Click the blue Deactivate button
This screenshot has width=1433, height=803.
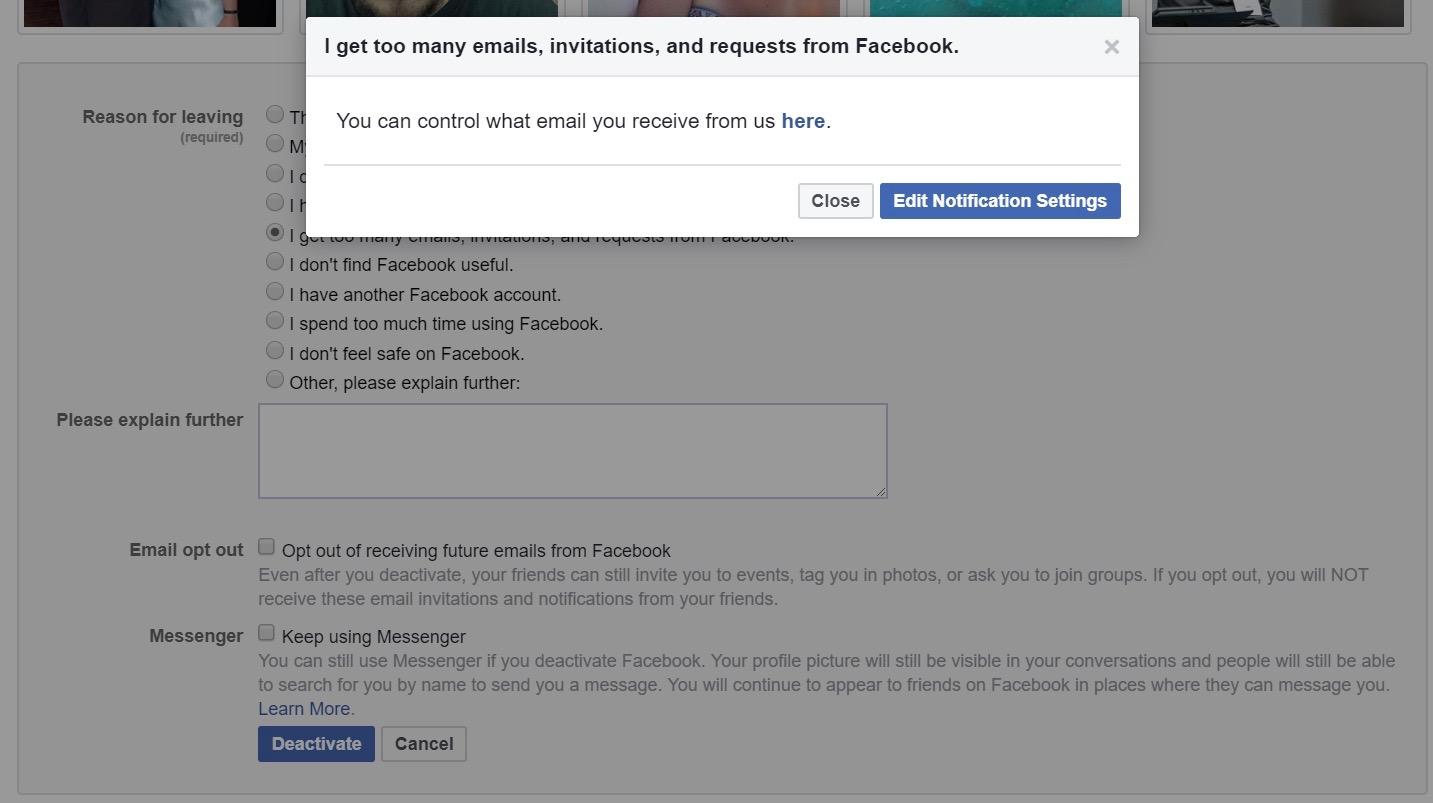point(316,744)
